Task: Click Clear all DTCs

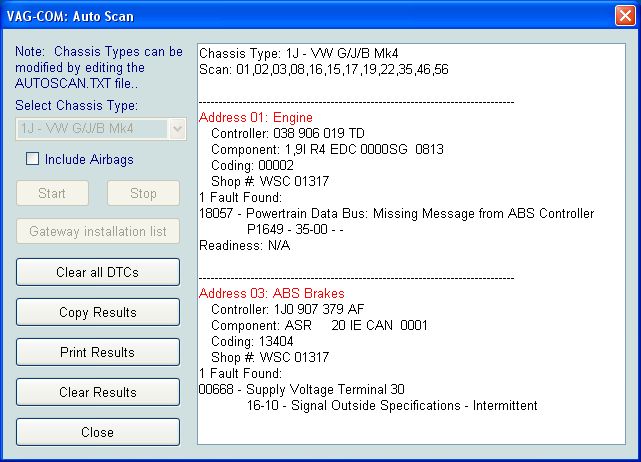Action: pos(98,272)
